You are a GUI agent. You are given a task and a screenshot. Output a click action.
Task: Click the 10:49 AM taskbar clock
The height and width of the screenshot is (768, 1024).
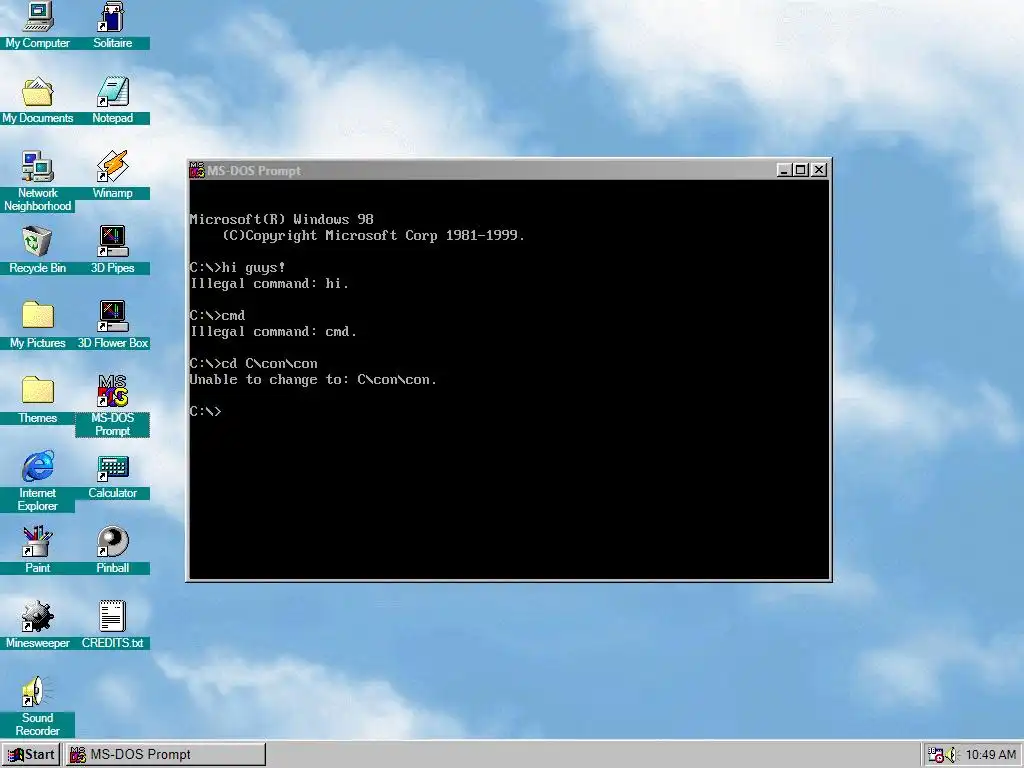pyautogui.click(x=991, y=755)
